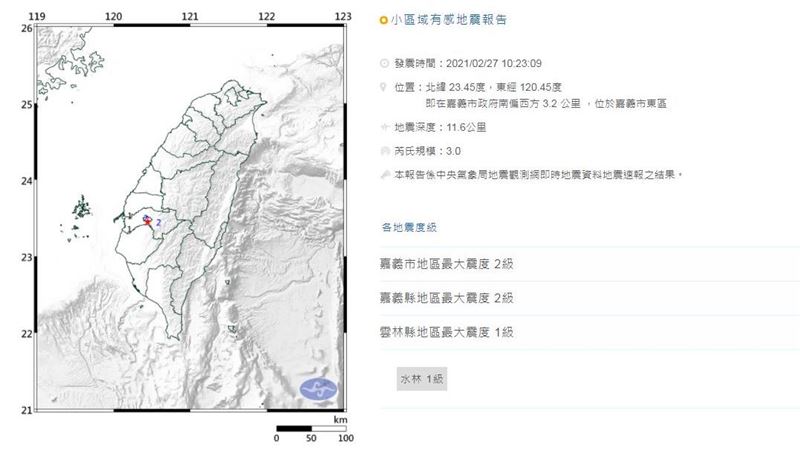800x450 pixels.
Task: Click the Penghu islands on the map
Action: 81,209
